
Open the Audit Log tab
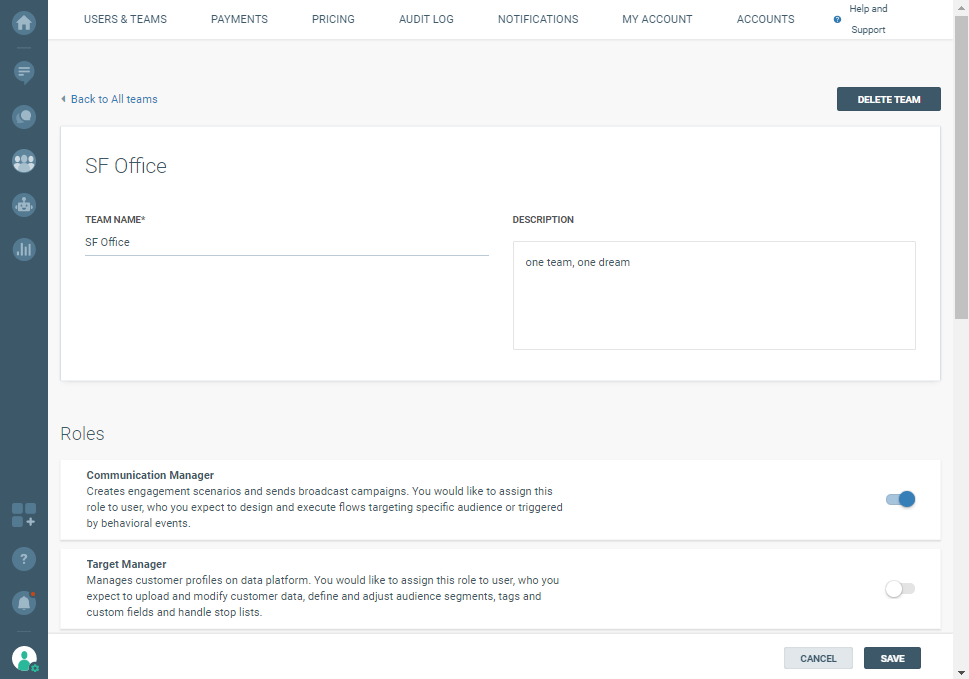pyautogui.click(x=426, y=19)
